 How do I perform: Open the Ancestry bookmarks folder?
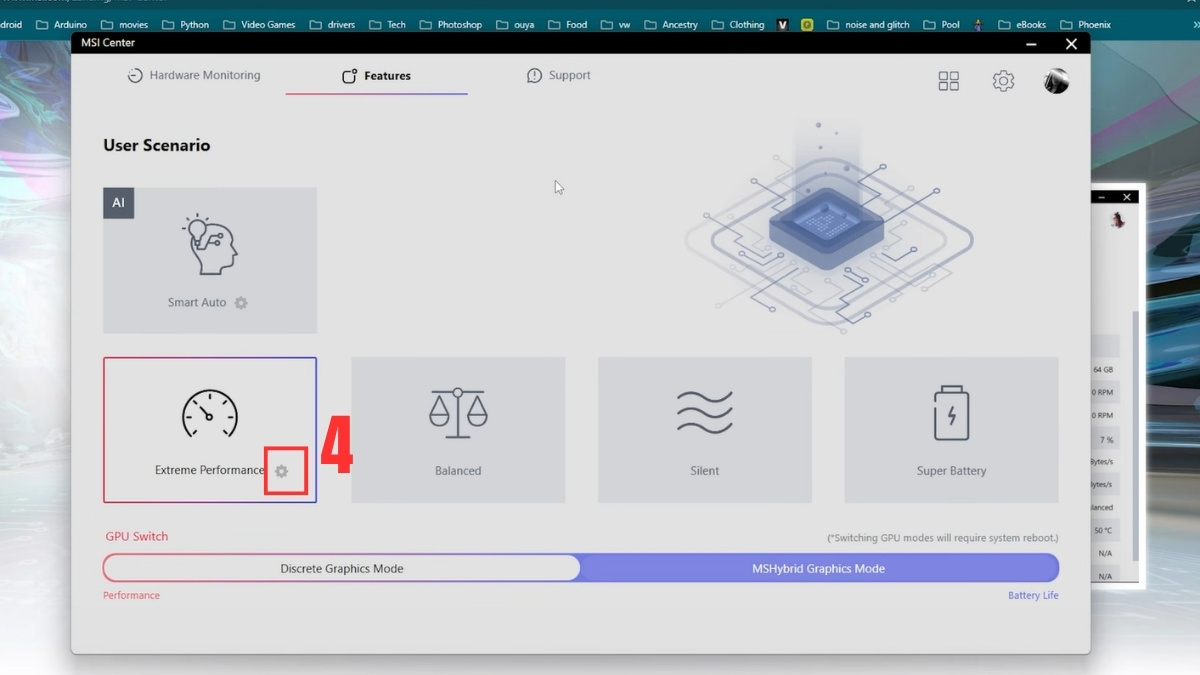[x=671, y=24]
